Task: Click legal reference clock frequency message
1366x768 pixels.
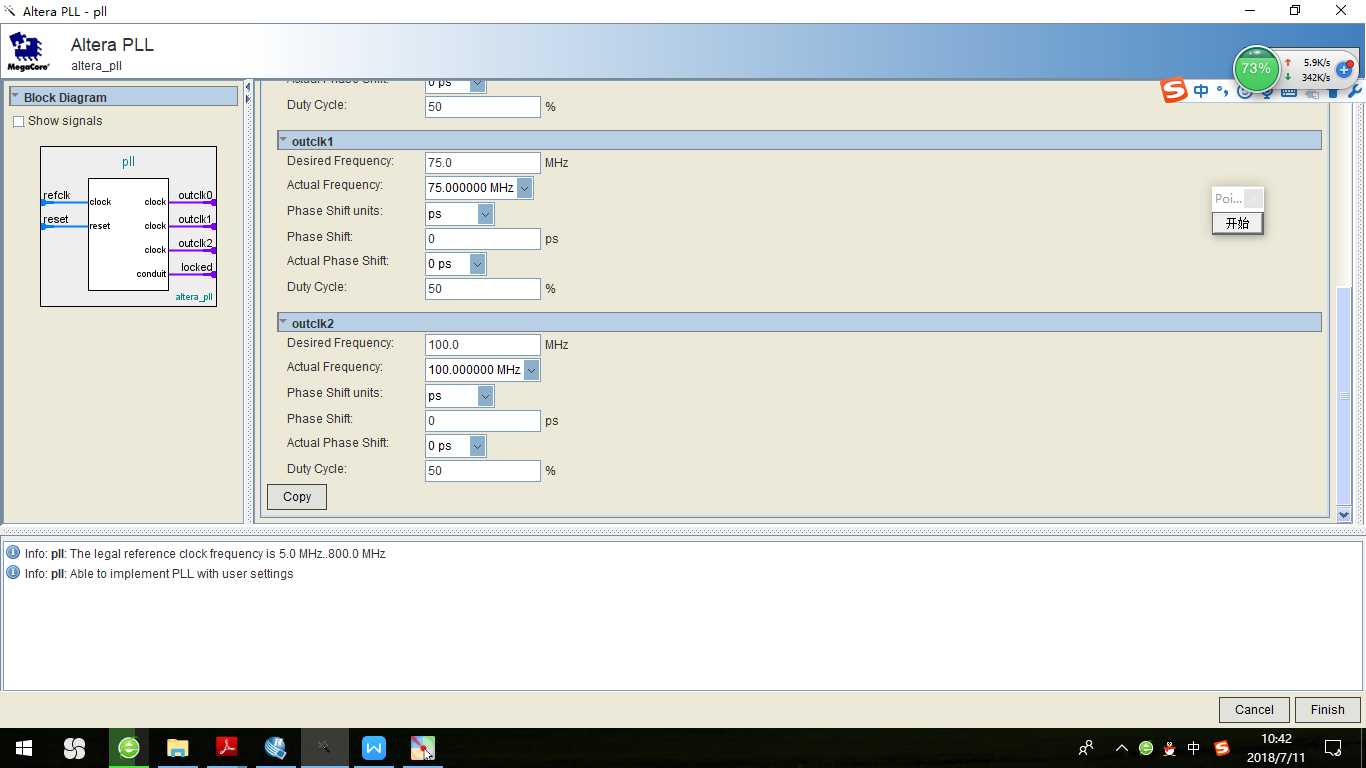Action: tap(205, 554)
